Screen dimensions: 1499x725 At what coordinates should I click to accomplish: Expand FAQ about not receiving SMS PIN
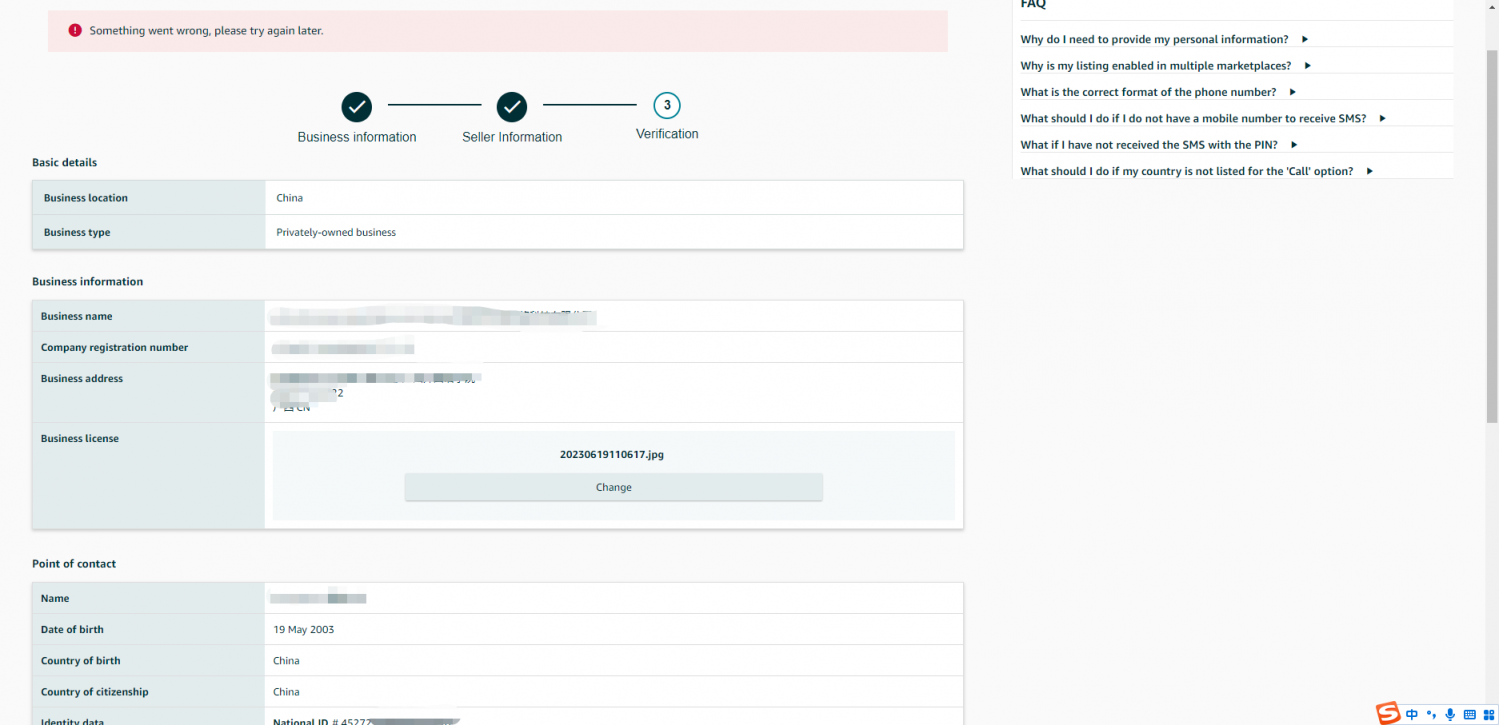click(1158, 145)
